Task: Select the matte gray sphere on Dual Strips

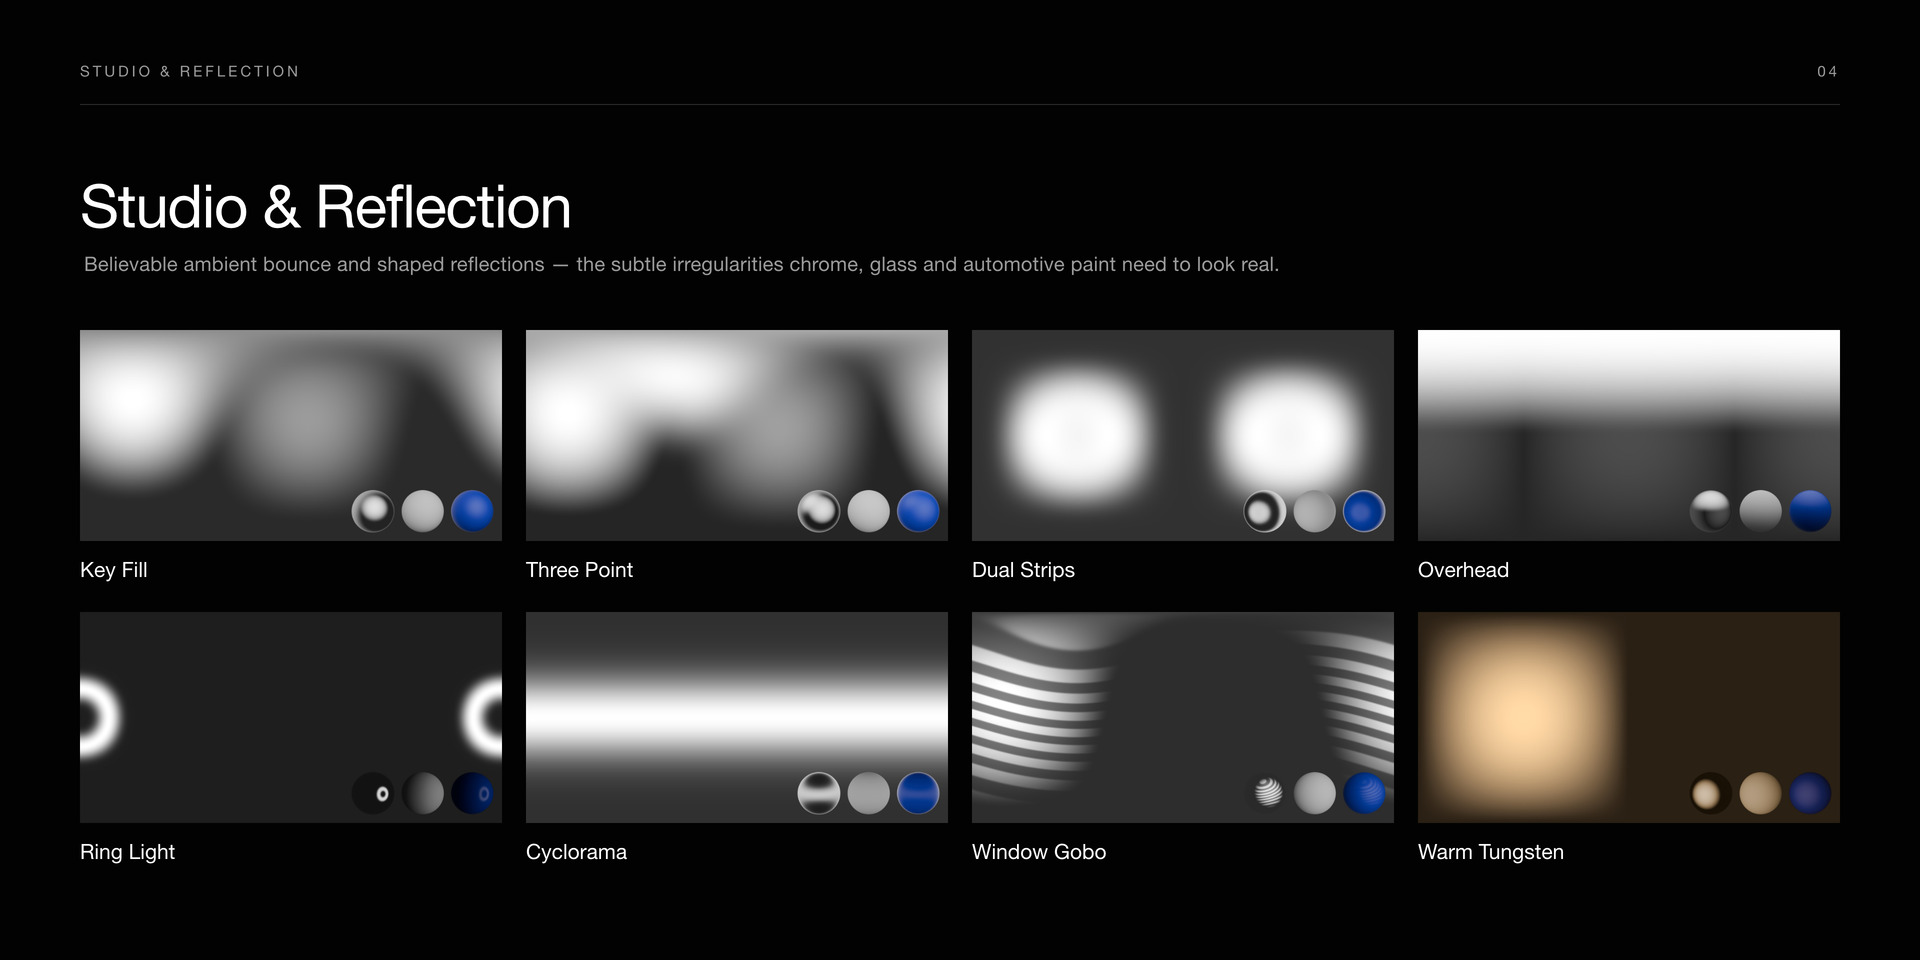Action: coord(1315,511)
